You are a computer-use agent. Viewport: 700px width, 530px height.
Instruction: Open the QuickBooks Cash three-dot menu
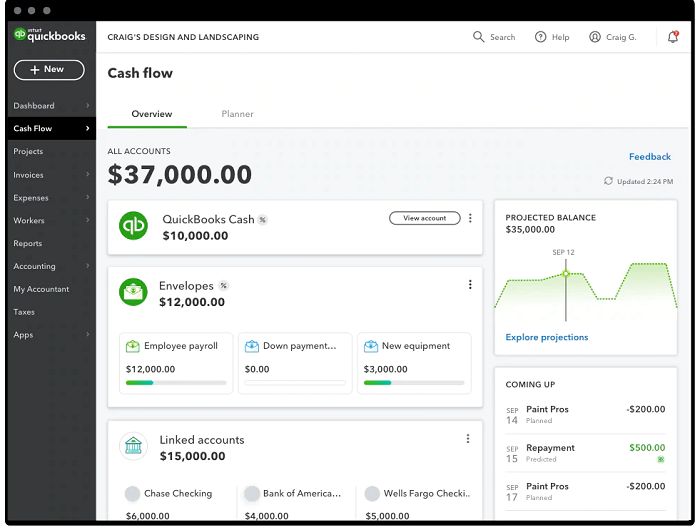[x=470, y=218]
